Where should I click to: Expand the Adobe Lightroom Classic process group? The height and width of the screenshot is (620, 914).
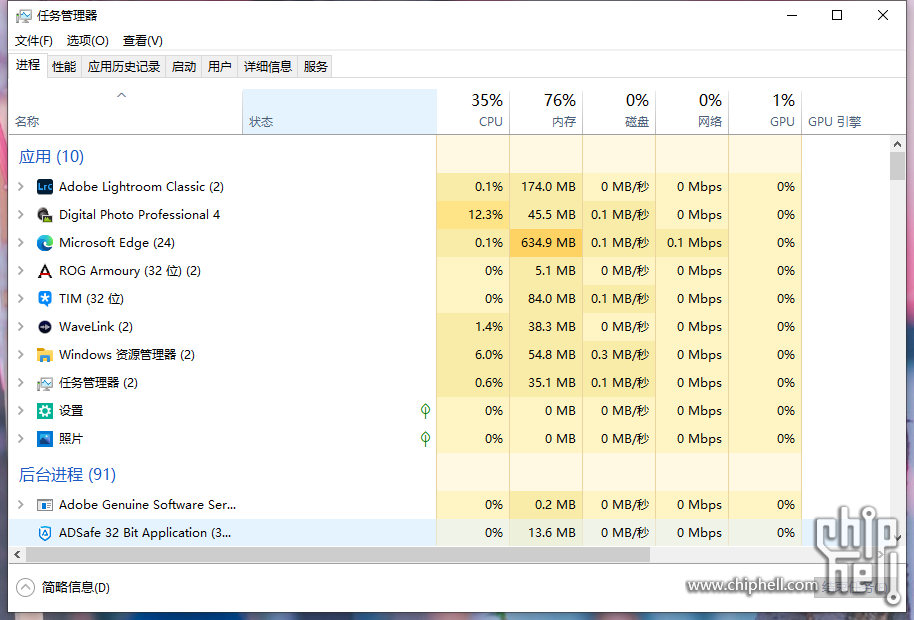point(21,186)
